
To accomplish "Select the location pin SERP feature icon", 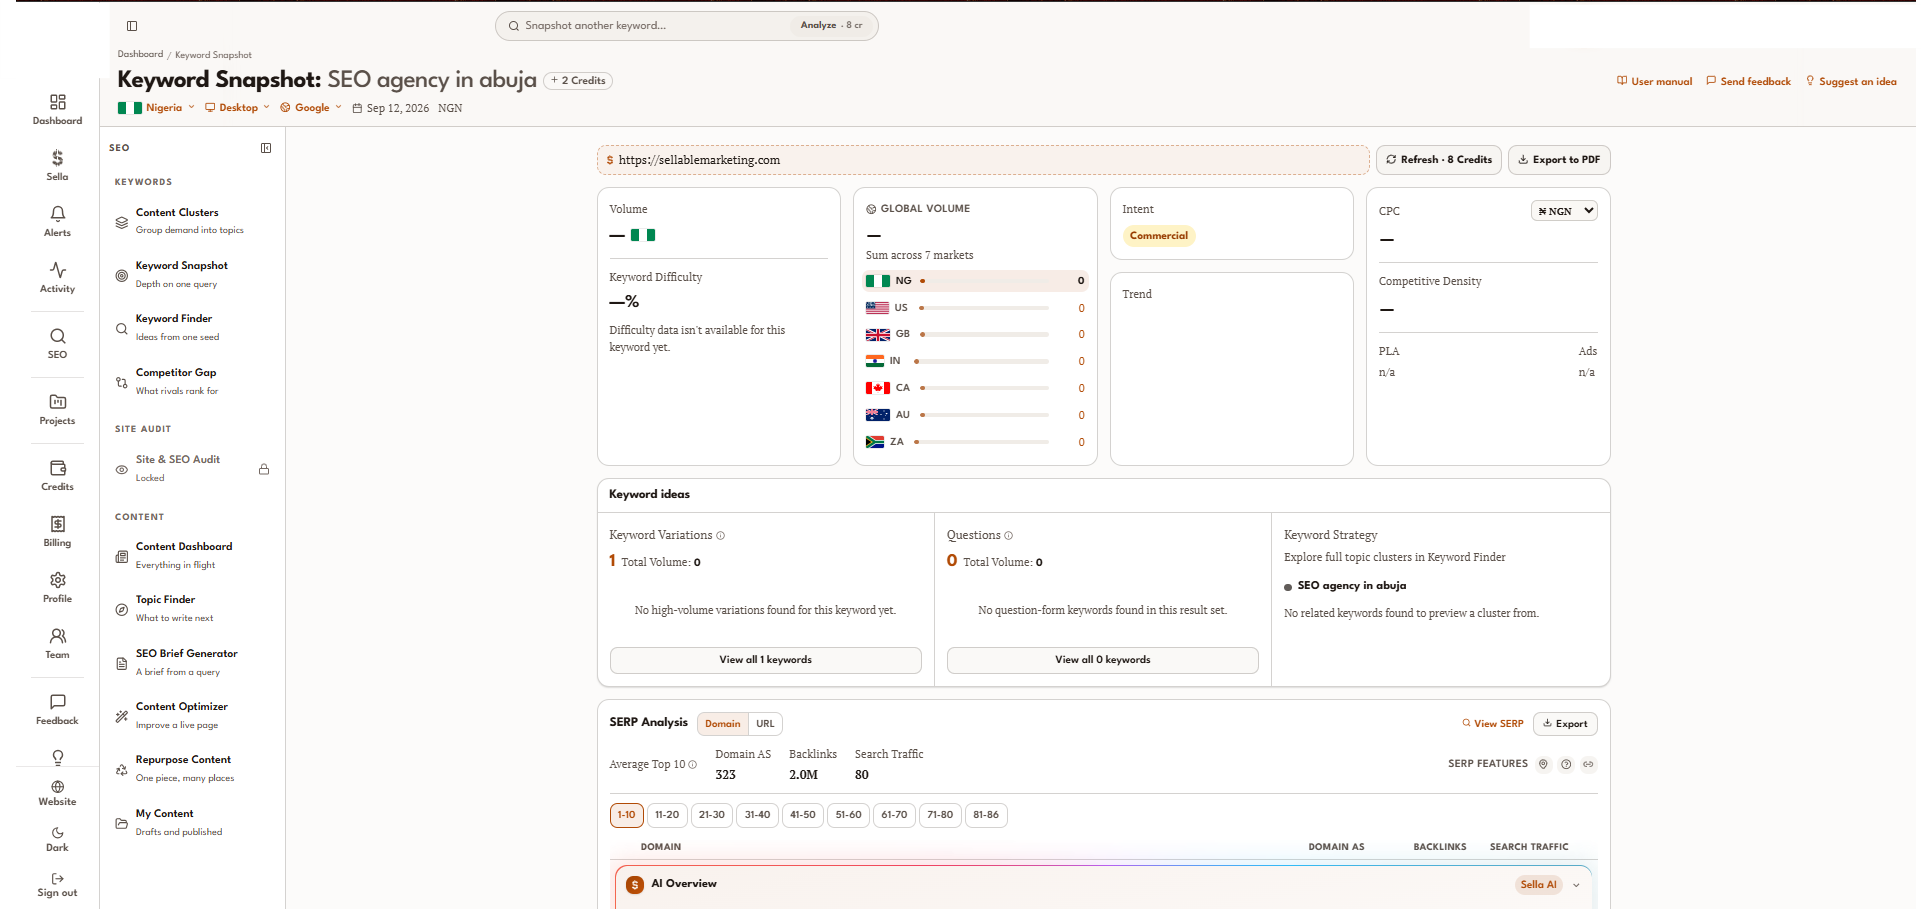I will point(1543,765).
